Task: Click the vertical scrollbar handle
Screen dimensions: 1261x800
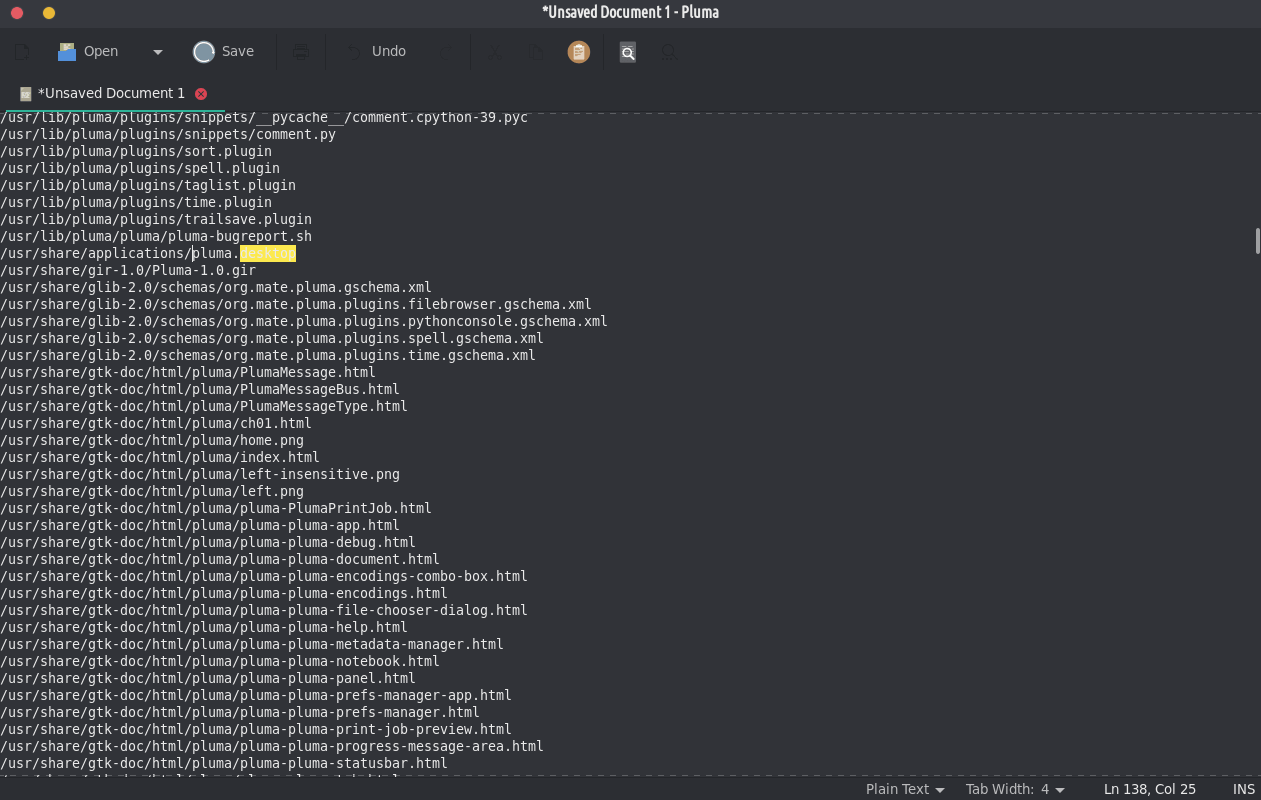Action: (1257, 241)
